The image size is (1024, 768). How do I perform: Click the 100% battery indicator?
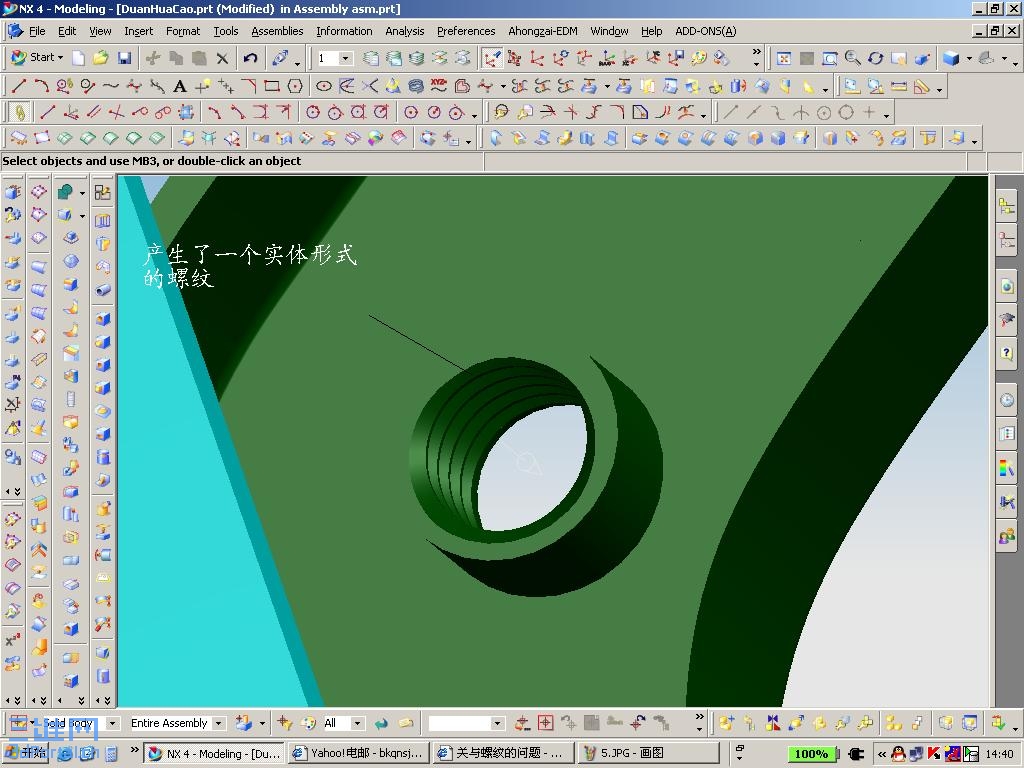coord(811,754)
